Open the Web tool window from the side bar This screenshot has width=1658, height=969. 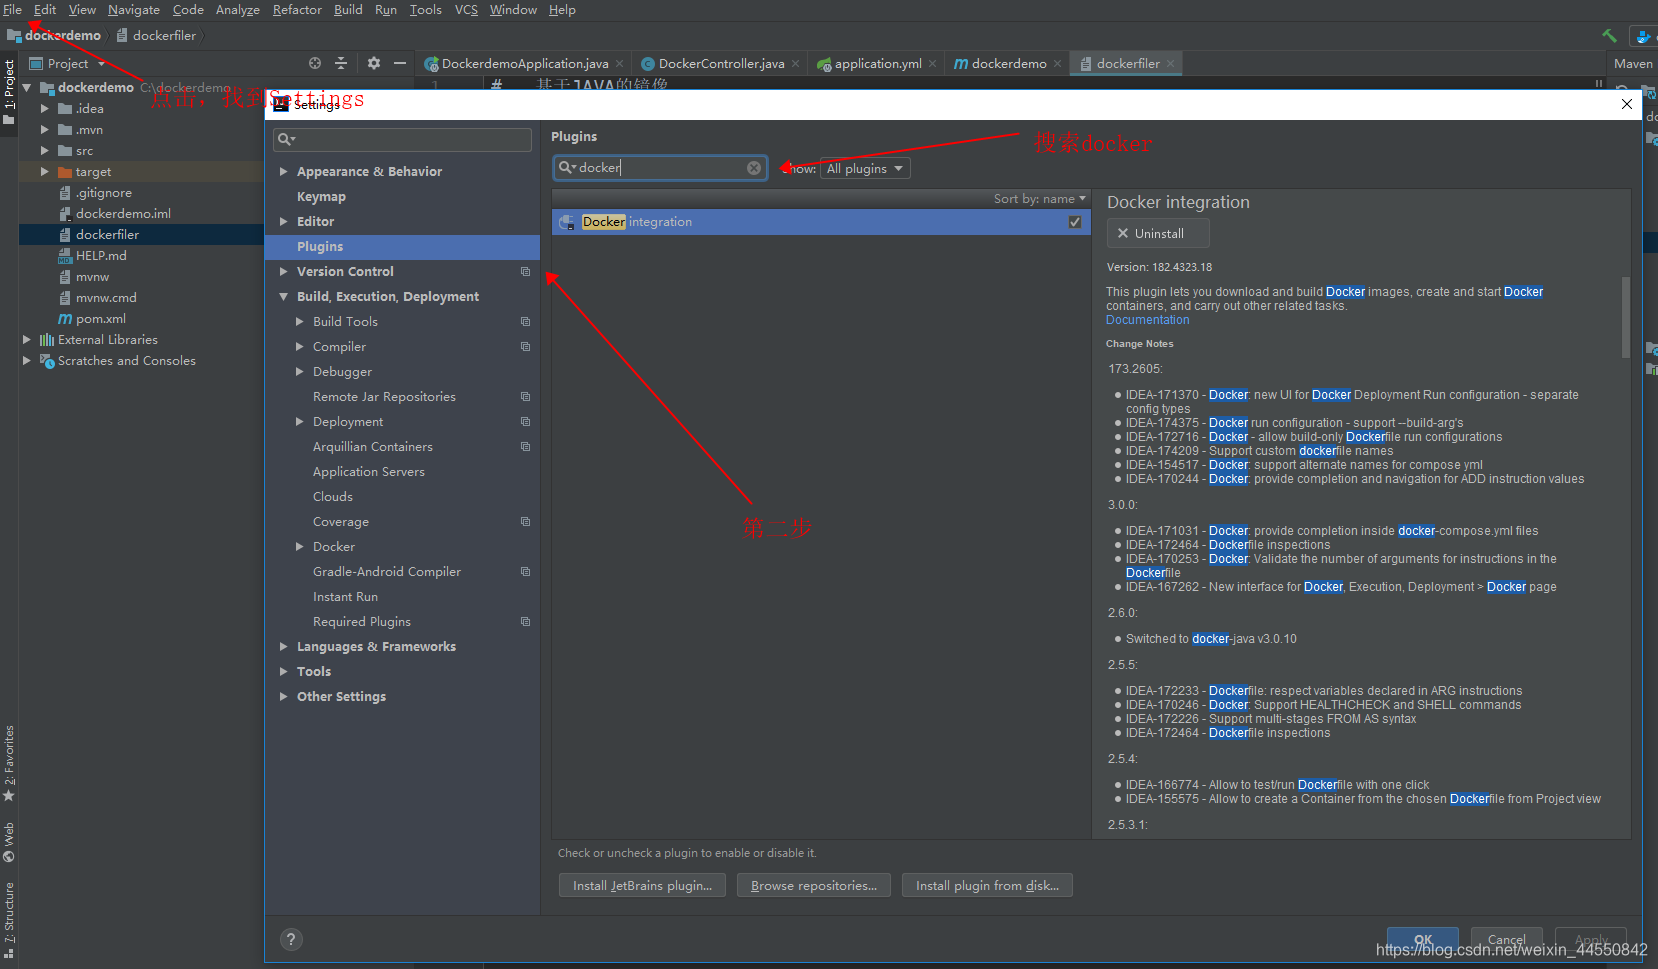[9, 842]
